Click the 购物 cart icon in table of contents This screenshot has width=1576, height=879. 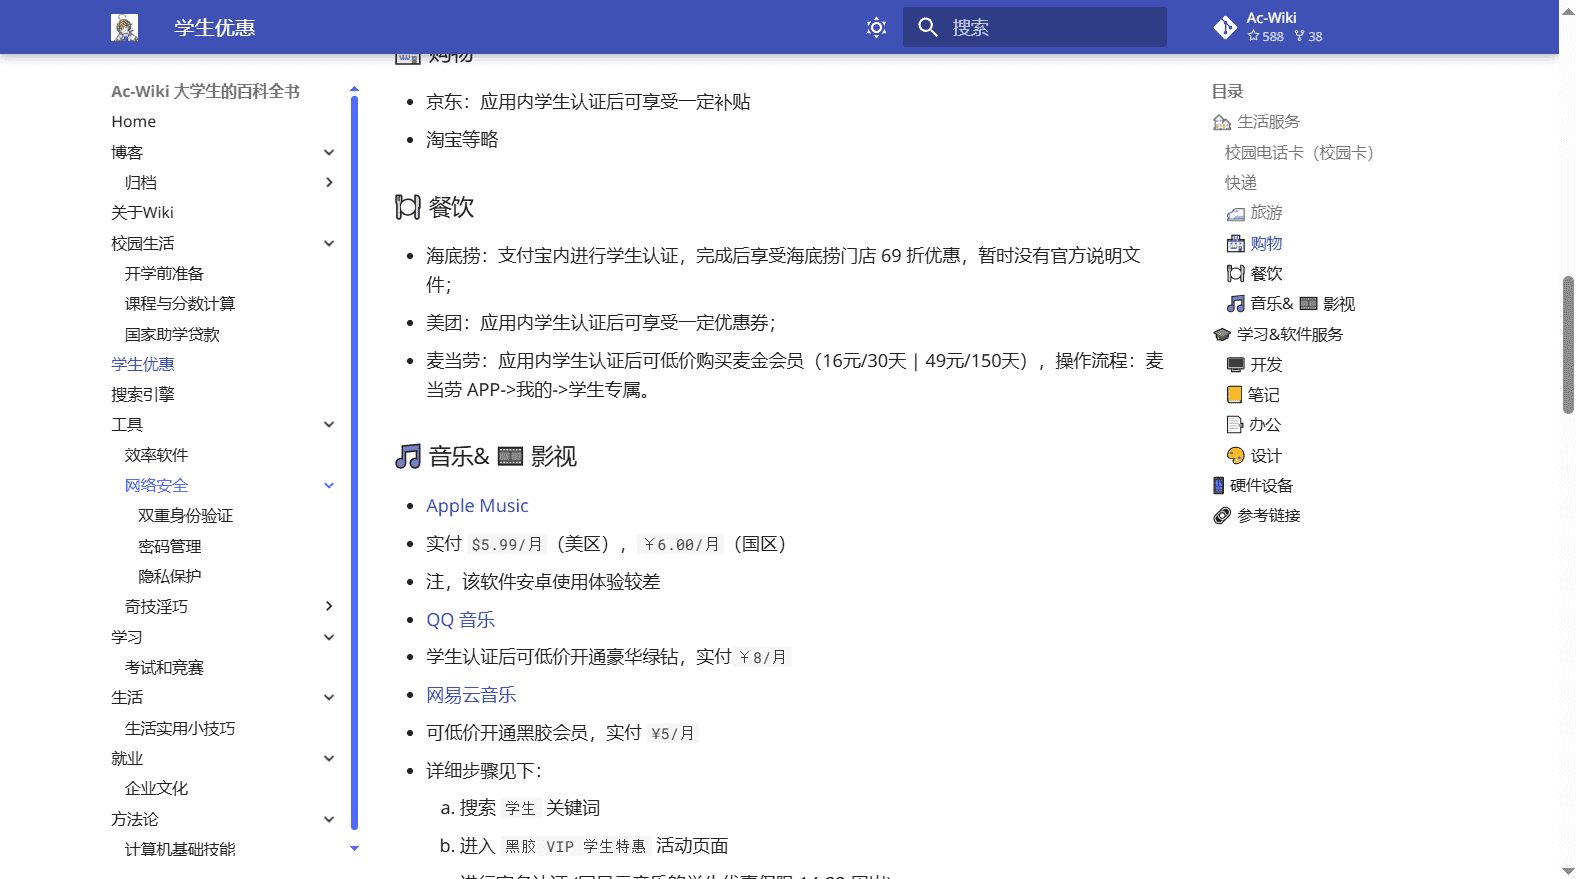(x=1236, y=243)
